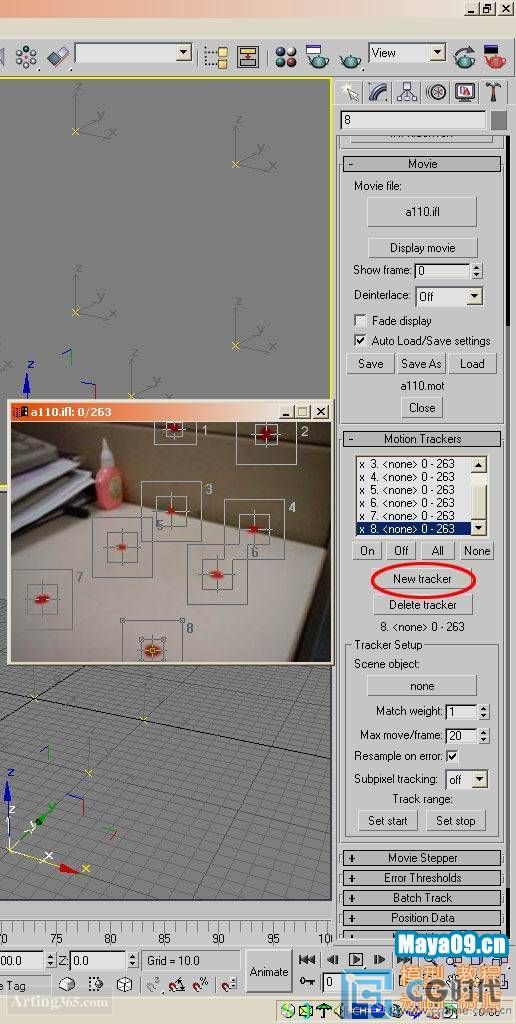The image size is (516, 1024).
Task: Expand the Batch Track rollout
Action: click(422, 898)
